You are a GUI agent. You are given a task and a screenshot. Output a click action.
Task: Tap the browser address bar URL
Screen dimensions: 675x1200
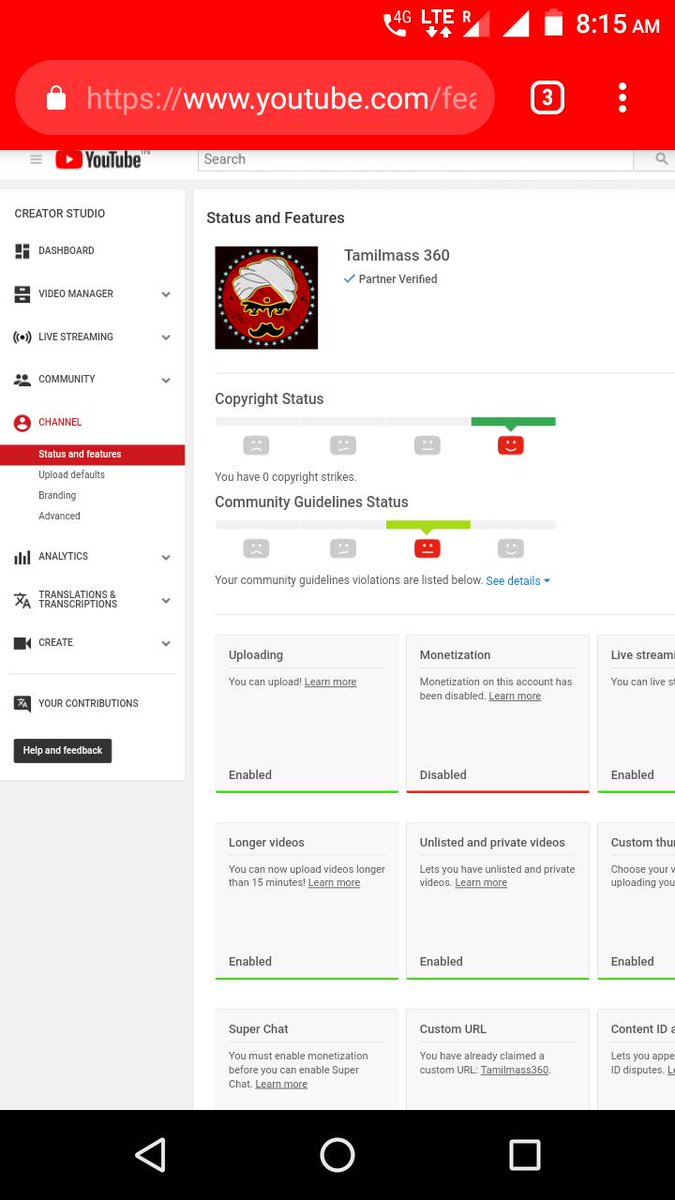(281, 98)
